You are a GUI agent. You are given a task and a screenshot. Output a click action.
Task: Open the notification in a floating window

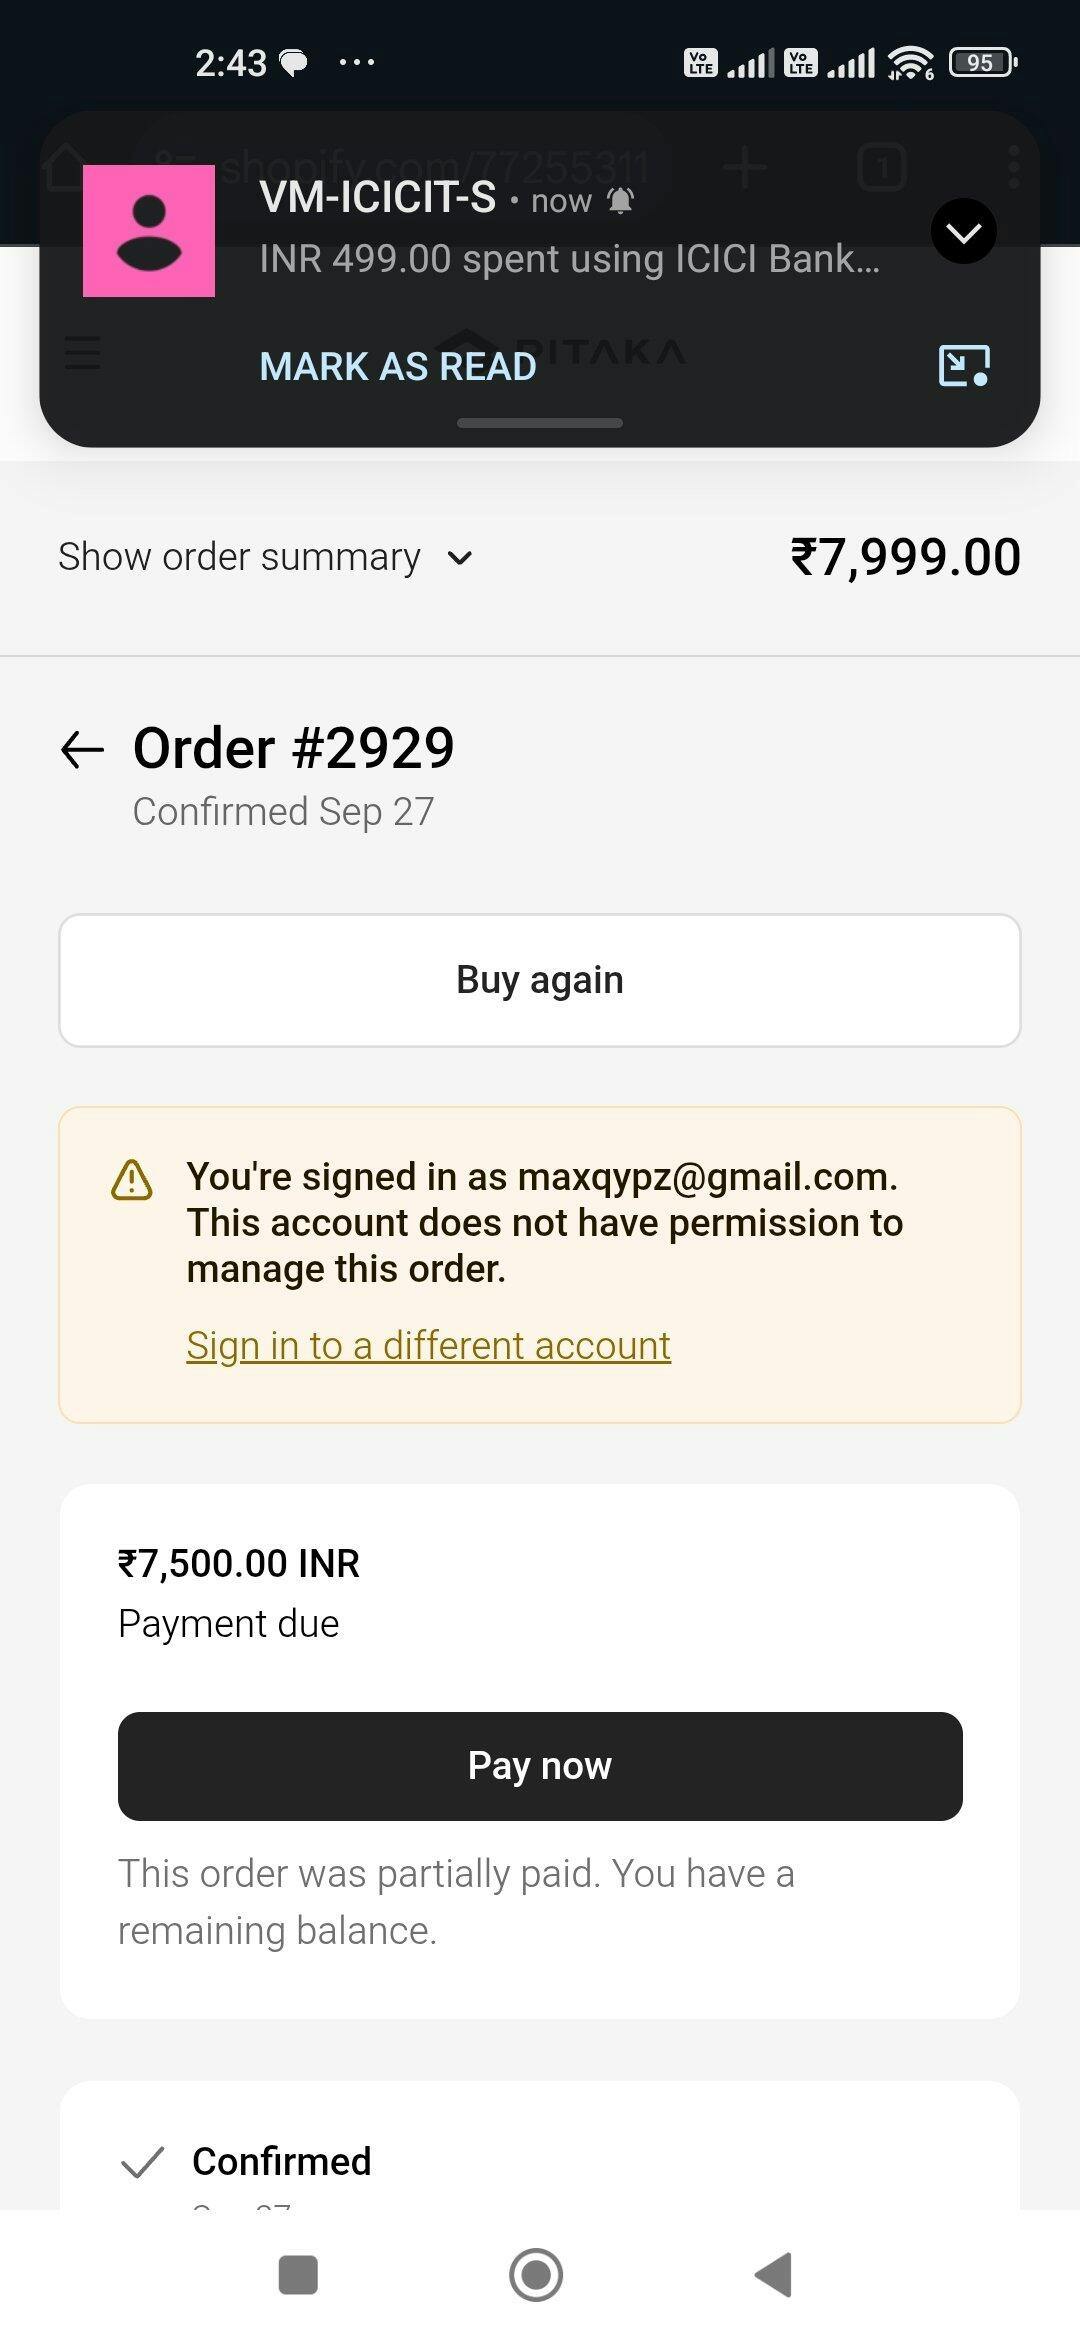964,366
